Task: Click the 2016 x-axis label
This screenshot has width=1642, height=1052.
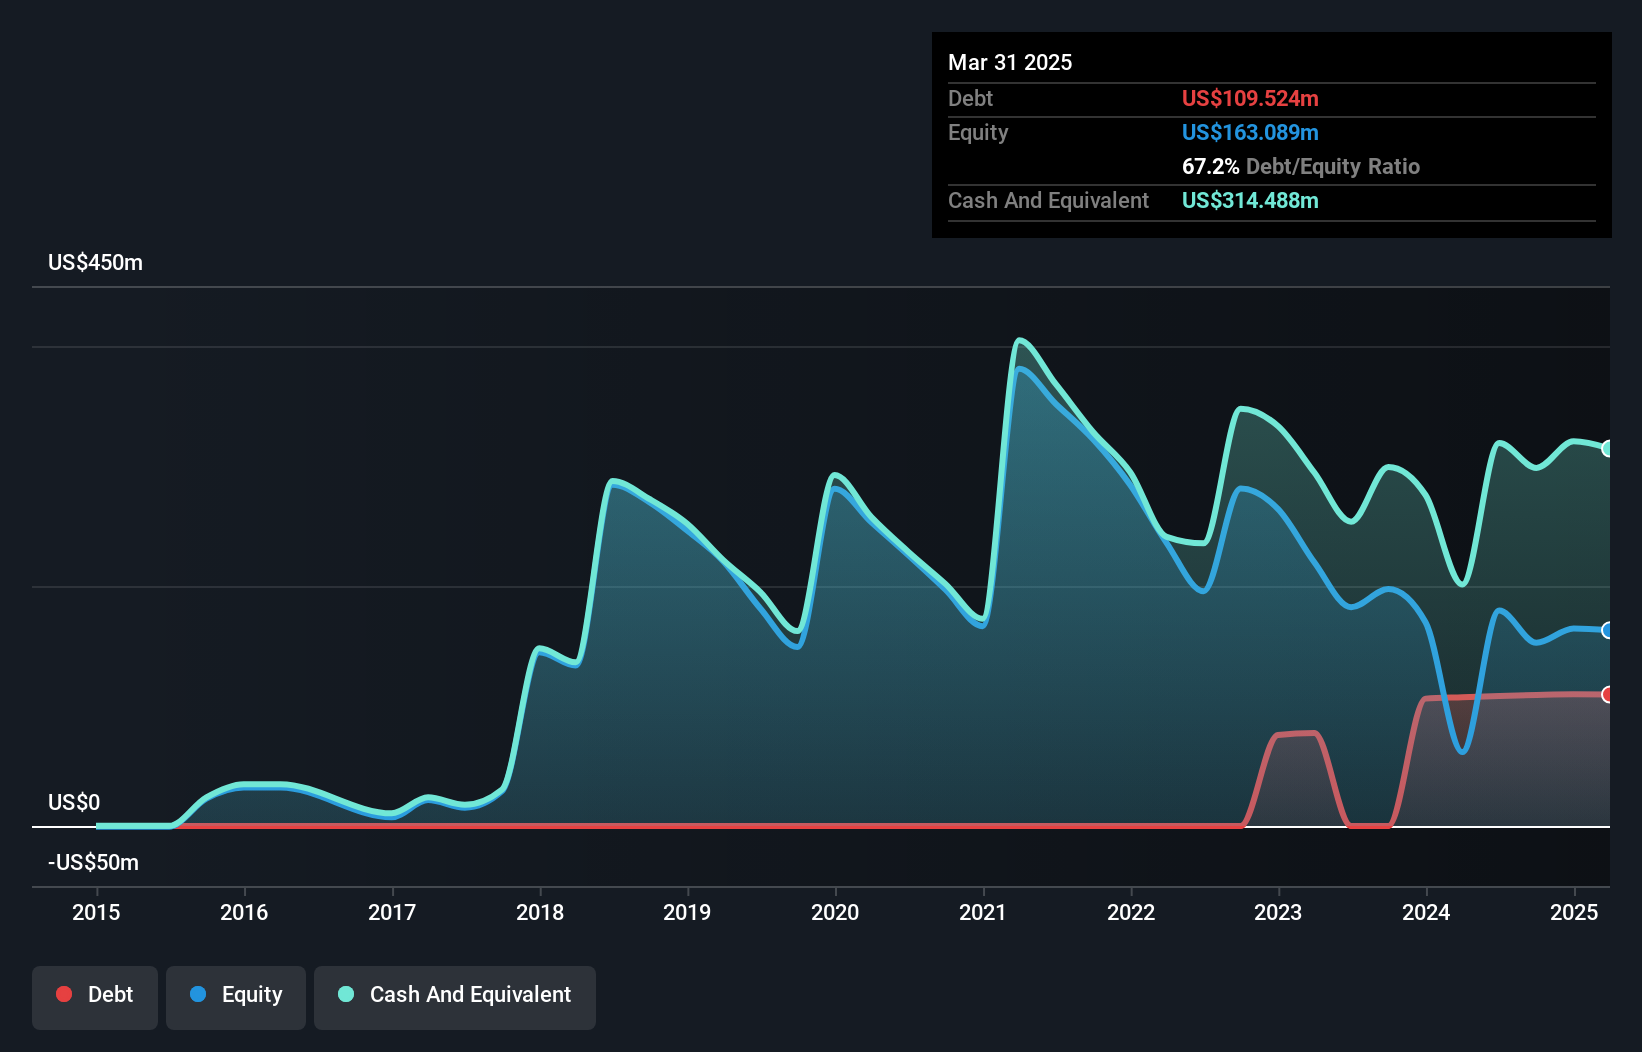Action: coord(244,912)
